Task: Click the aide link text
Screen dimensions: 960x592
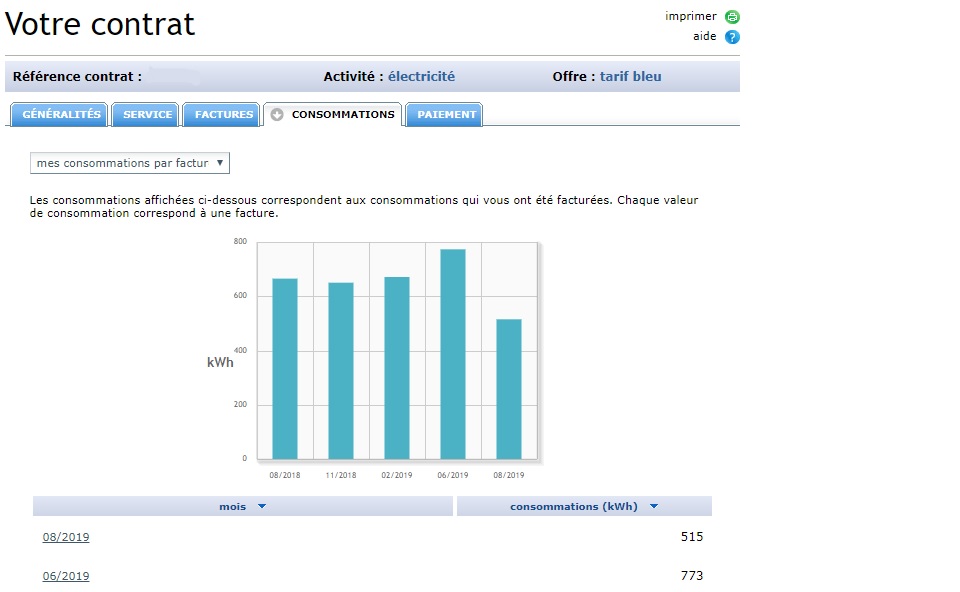Action: 705,36
